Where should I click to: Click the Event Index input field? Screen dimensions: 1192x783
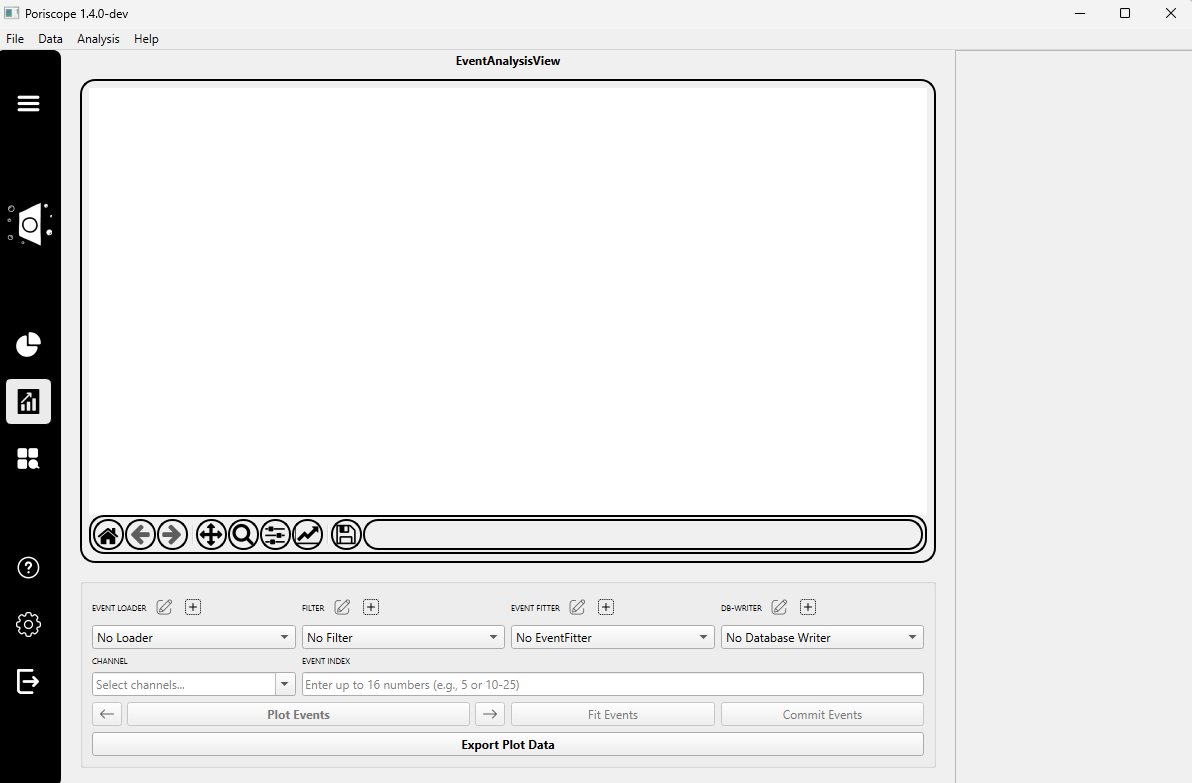(612, 685)
